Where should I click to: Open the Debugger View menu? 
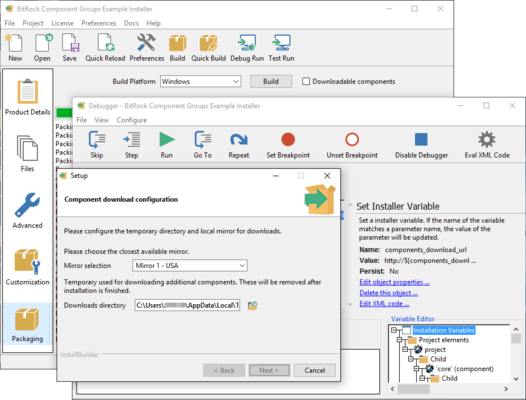pyautogui.click(x=101, y=120)
